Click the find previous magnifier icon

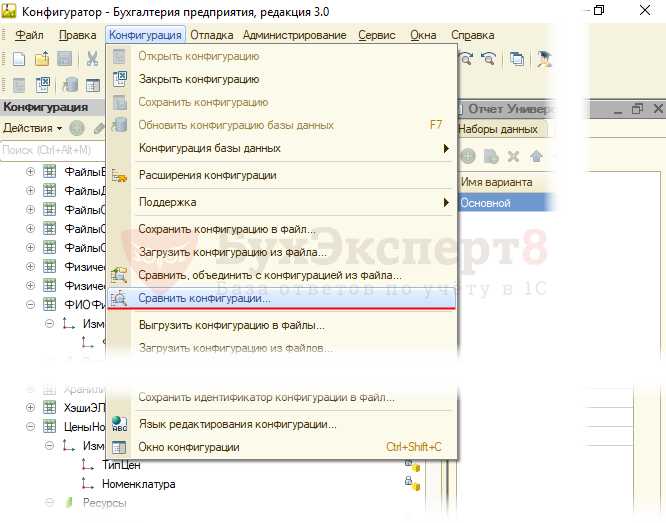click(x=488, y=58)
